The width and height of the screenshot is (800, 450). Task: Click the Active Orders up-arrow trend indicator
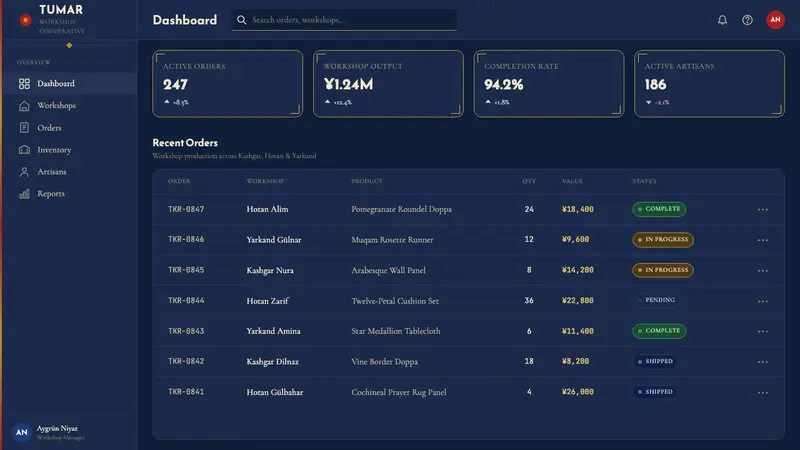coord(167,102)
